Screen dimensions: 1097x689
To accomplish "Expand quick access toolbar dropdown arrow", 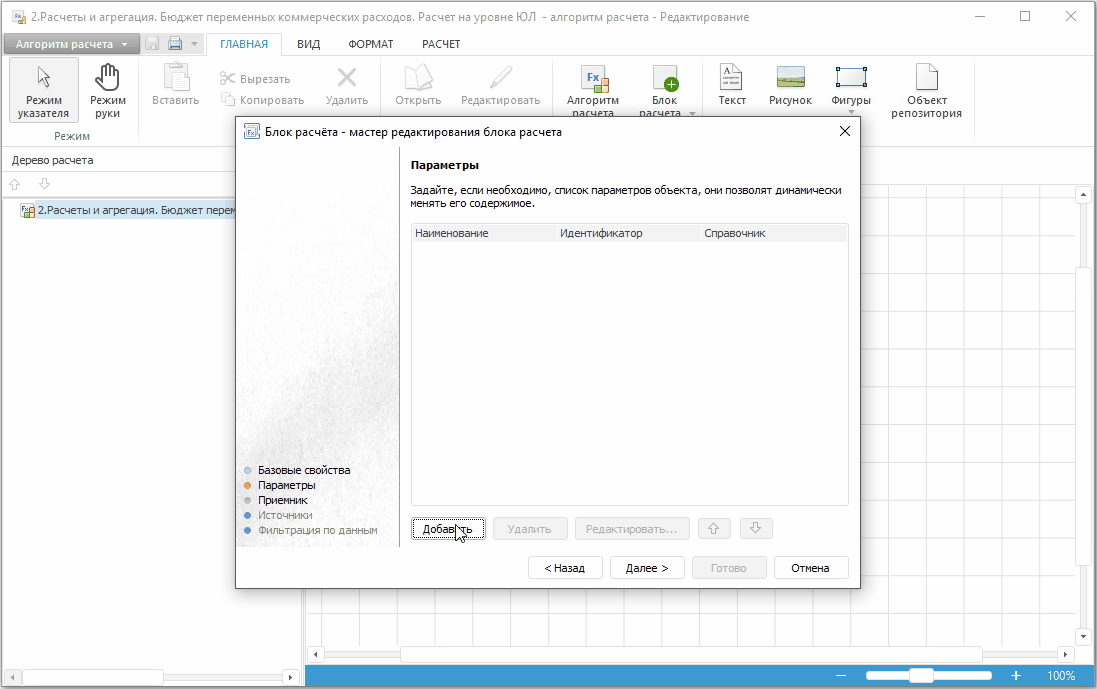I will pyautogui.click(x=194, y=43).
